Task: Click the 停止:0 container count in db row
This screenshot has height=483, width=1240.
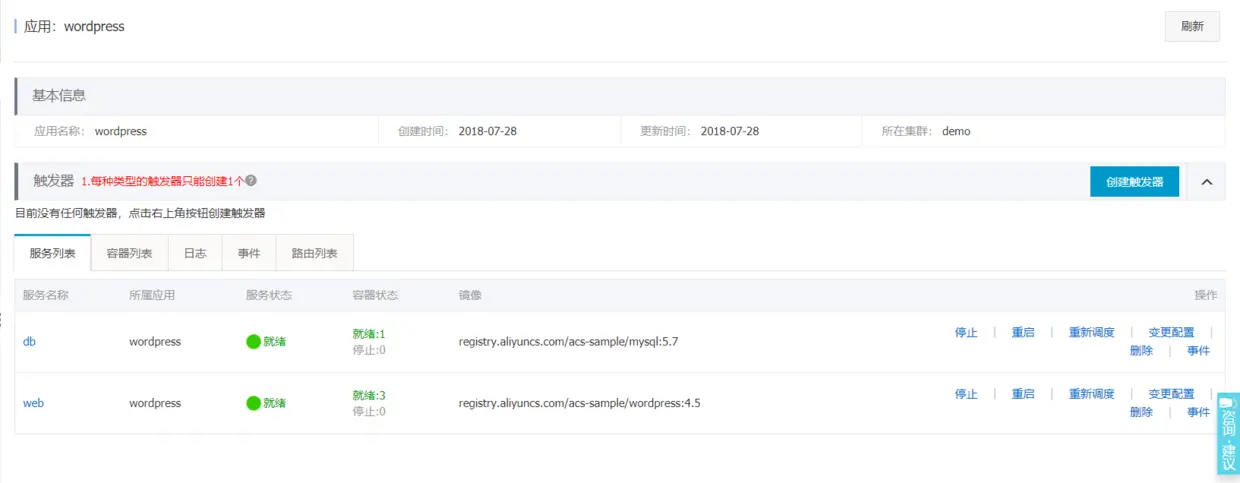Action: coord(369,350)
